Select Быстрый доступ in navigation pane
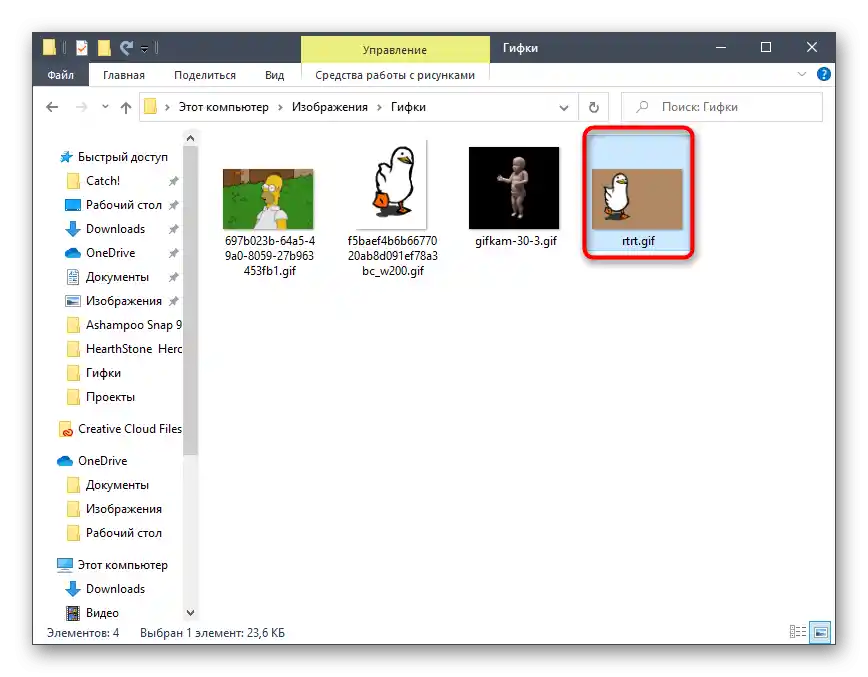Image resolution: width=868 pixels, height=677 pixels. (113, 157)
